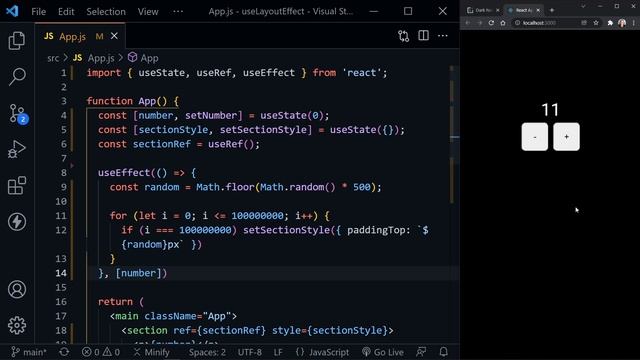
Task: Click Synchronize Changes icon in status bar
Action: pos(64,352)
